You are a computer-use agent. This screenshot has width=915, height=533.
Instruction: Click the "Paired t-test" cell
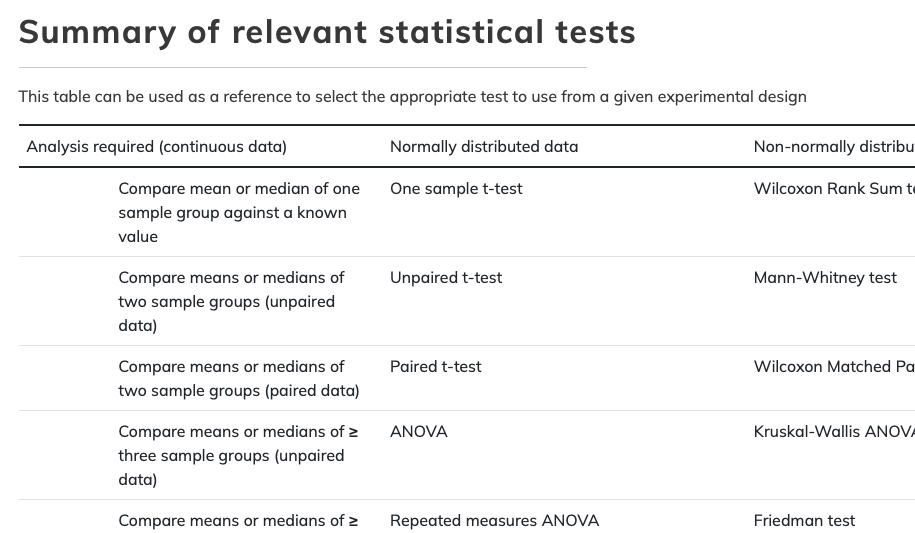click(x=436, y=367)
